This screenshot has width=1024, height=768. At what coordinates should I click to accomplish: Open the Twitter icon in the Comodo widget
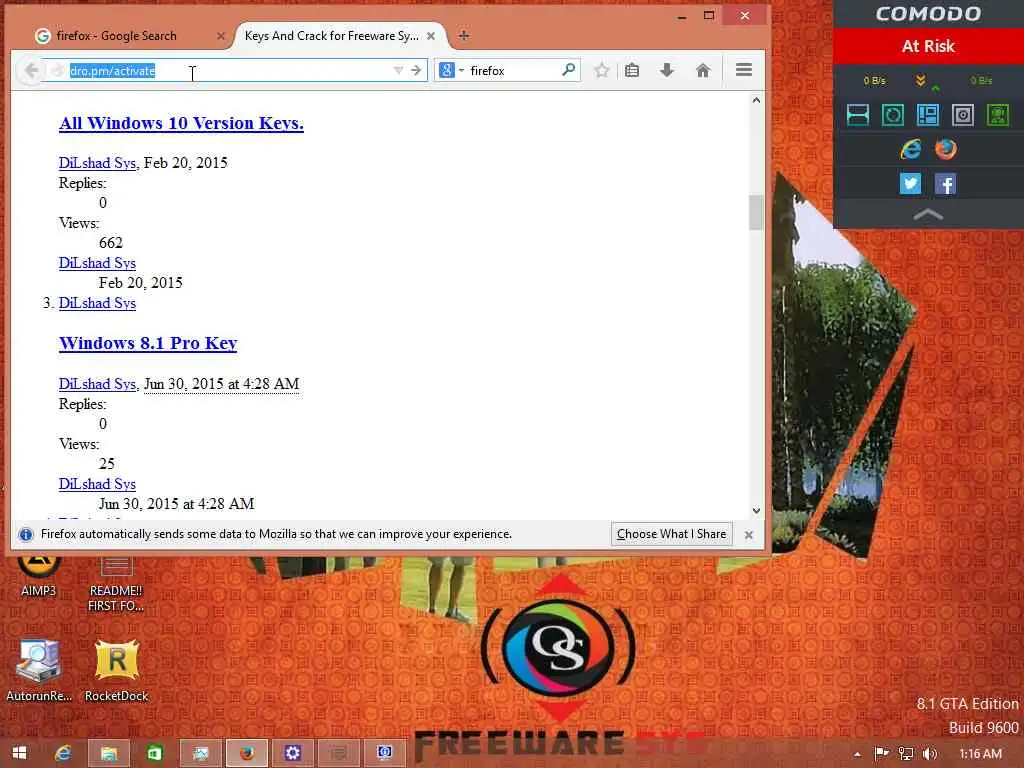910,184
